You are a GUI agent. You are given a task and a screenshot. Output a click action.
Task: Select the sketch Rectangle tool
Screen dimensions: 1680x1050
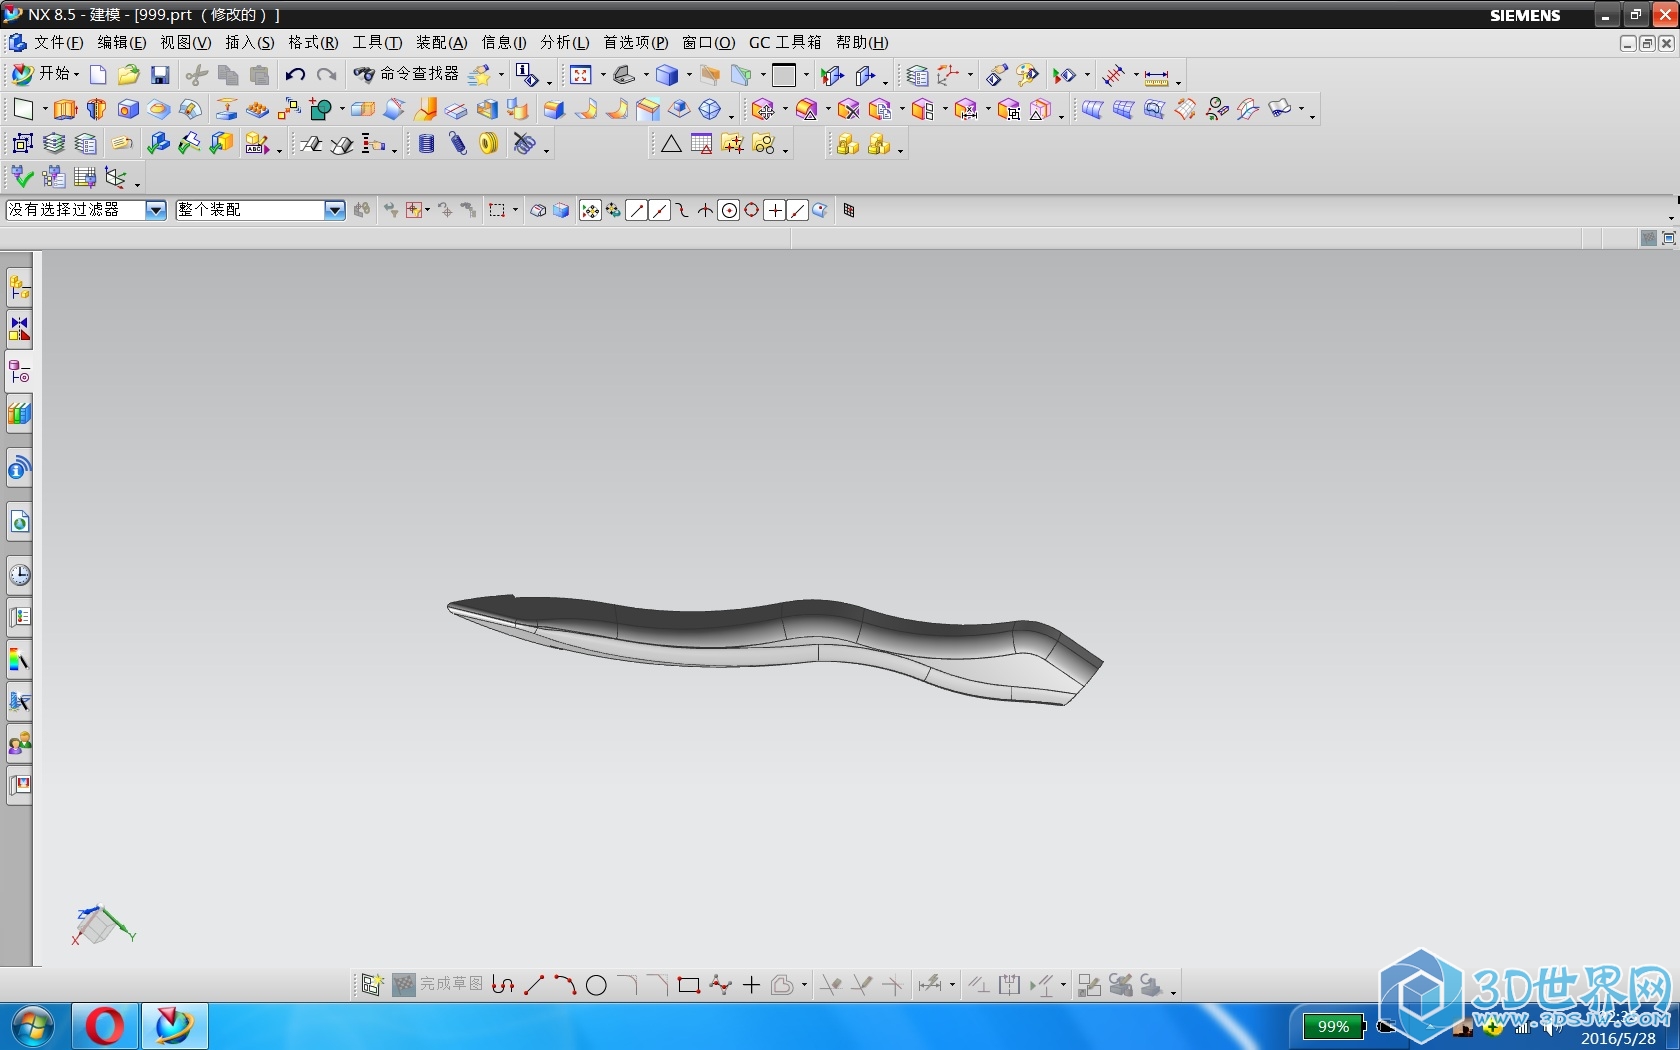tap(689, 985)
